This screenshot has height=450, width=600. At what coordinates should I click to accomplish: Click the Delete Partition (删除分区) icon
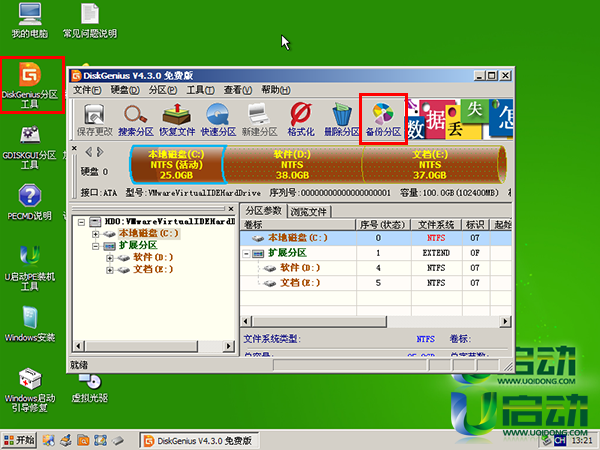point(341,120)
